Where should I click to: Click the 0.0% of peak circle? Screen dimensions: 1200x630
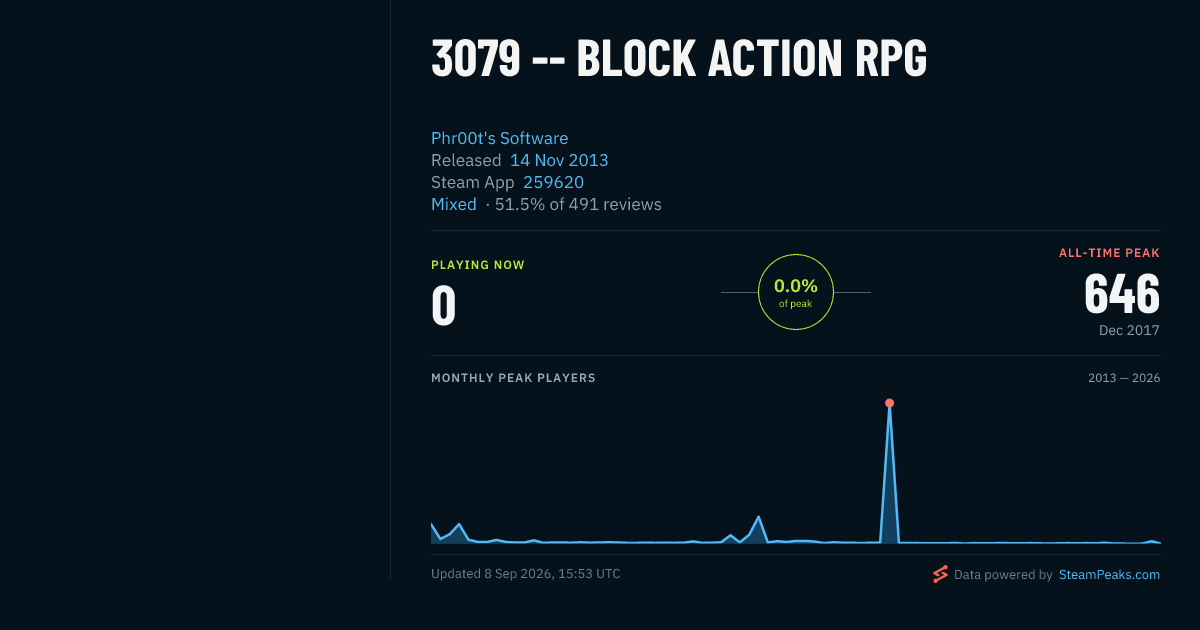[x=796, y=292]
